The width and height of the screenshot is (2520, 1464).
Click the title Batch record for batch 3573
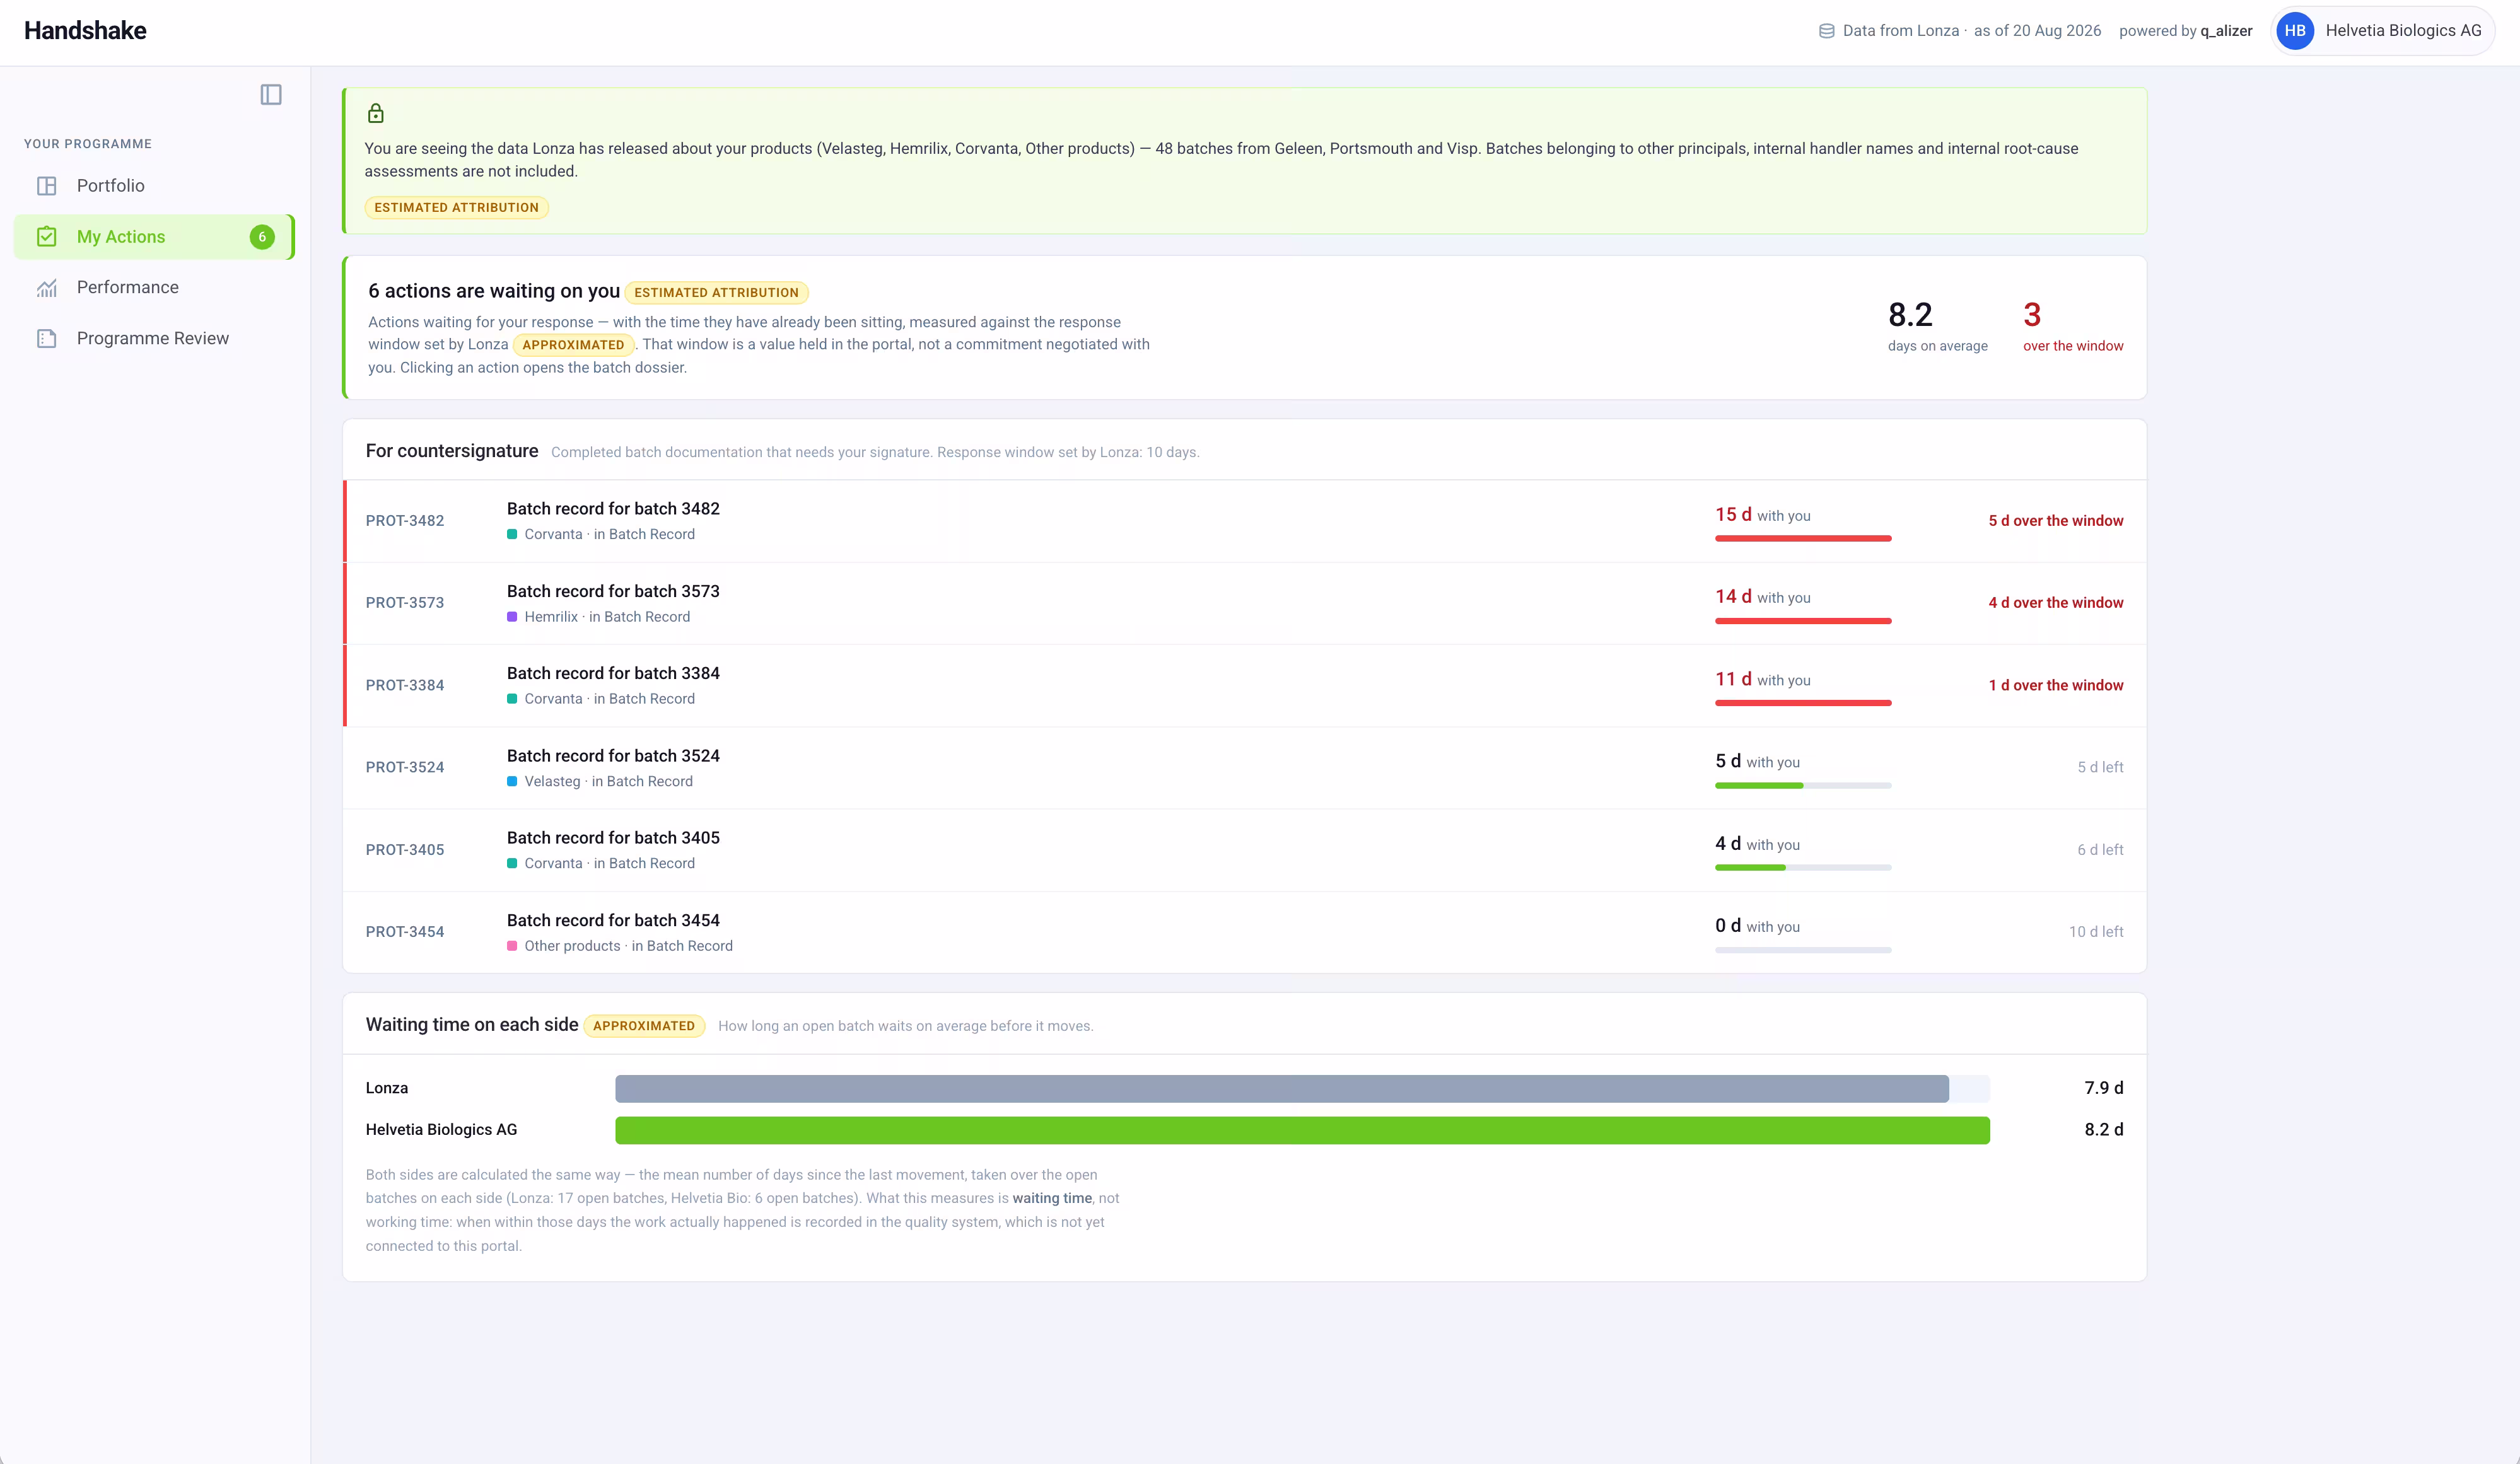[x=613, y=592]
